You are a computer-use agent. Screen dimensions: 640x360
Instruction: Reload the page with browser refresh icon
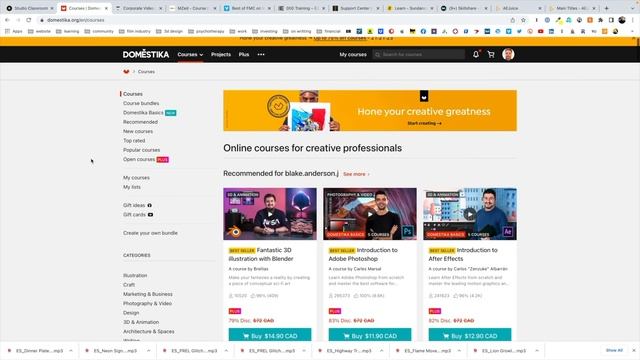point(29,20)
